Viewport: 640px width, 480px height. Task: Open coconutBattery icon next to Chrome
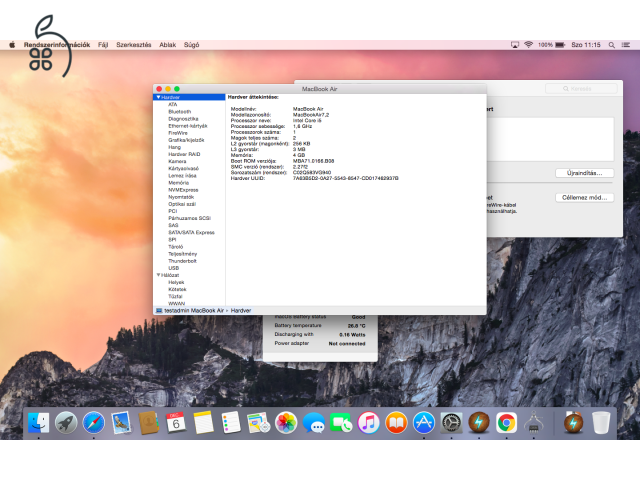479,422
